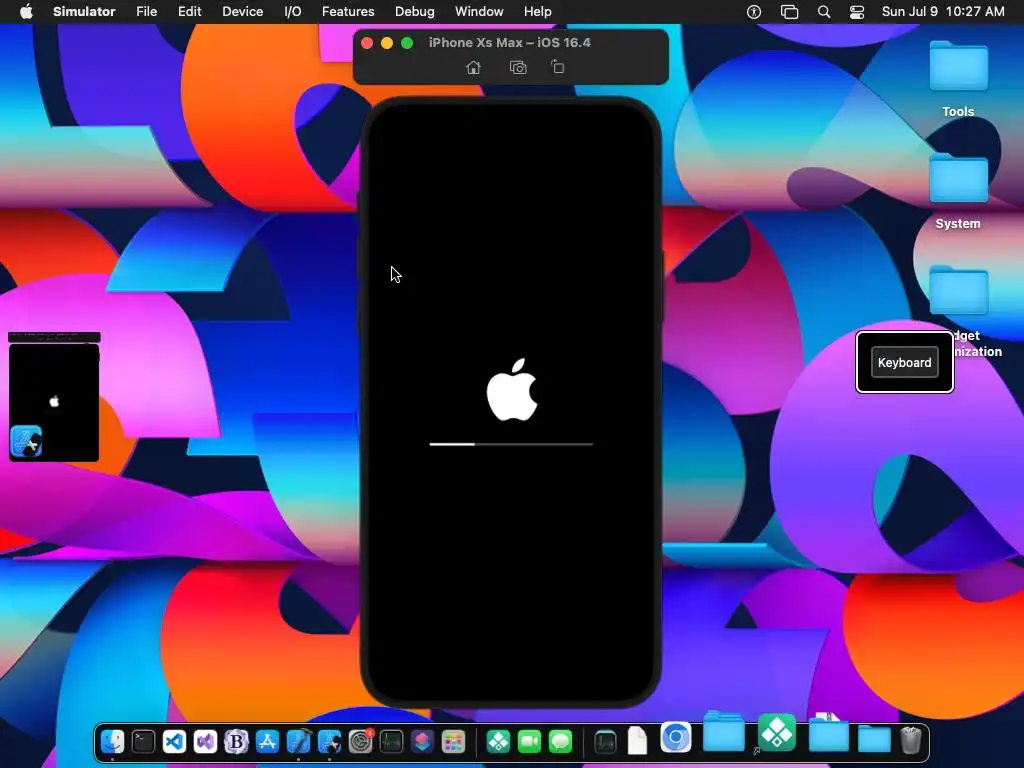The height and width of the screenshot is (768, 1024).
Task: Open the Apple menu
Action: click(x=26, y=12)
